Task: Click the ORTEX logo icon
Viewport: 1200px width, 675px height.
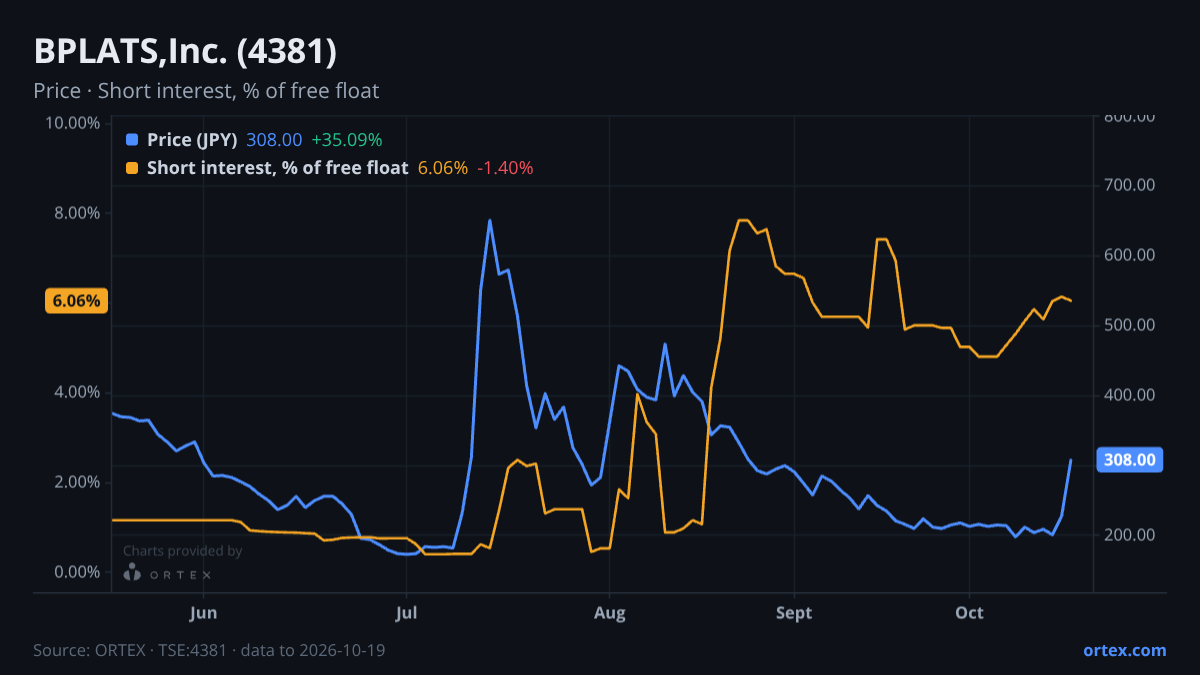Action: click(132, 572)
